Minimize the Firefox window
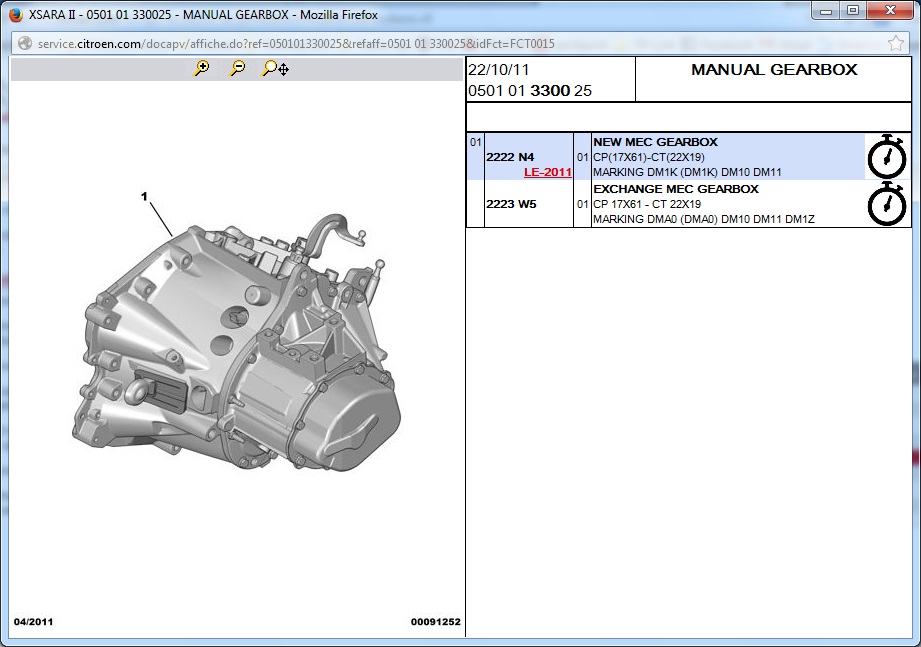The image size is (921, 647). tap(826, 11)
